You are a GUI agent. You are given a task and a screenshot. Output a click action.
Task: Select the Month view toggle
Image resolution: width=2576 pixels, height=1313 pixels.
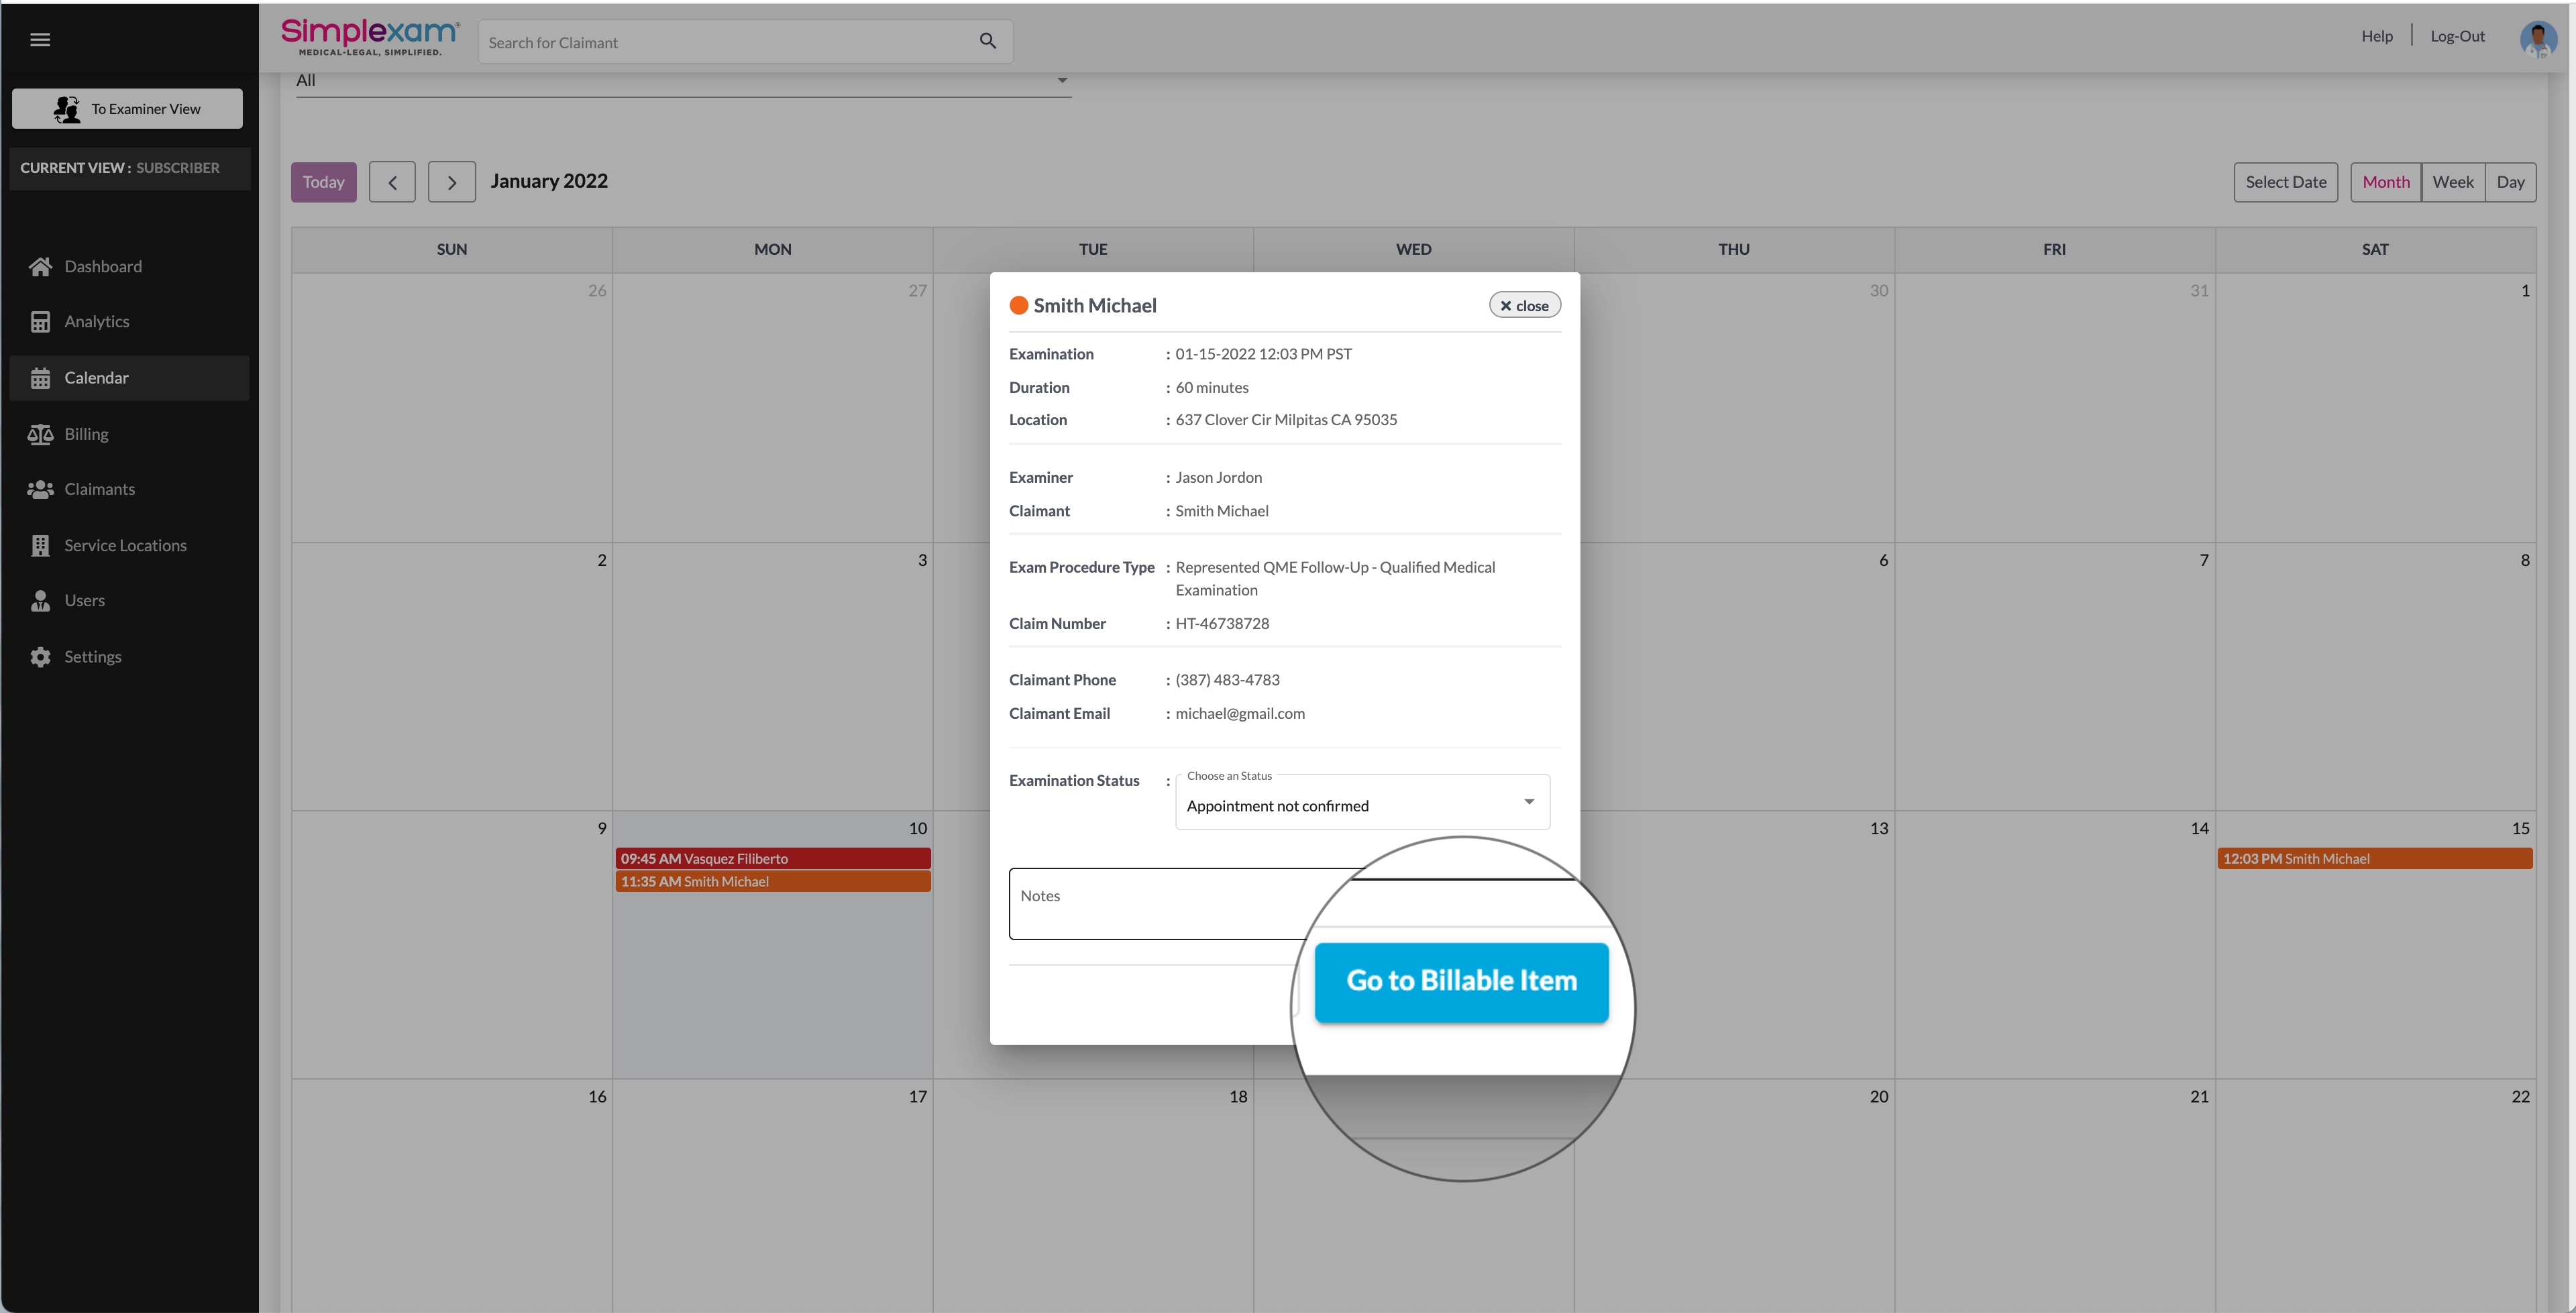pyautogui.click(x=2385, y=182)
